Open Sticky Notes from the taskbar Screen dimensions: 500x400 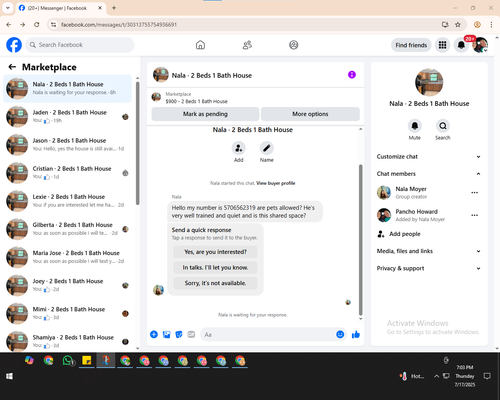(x=87, y=361)
